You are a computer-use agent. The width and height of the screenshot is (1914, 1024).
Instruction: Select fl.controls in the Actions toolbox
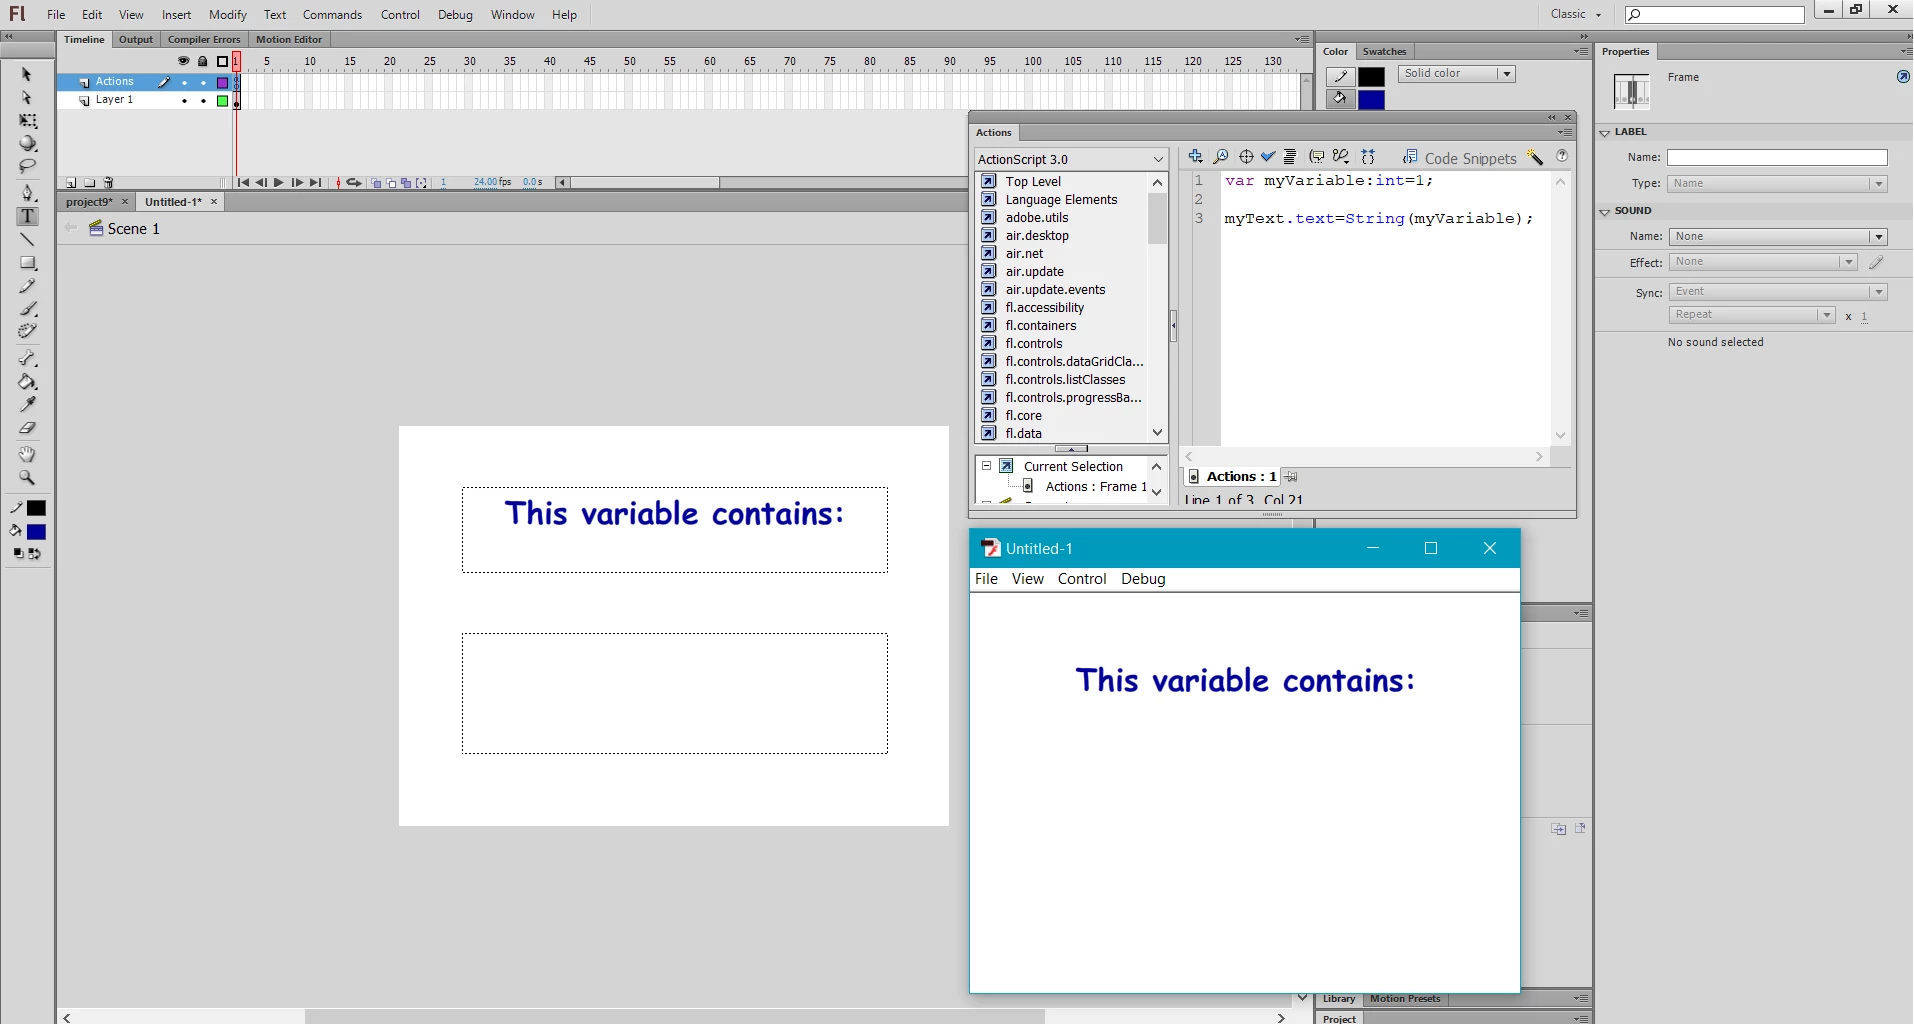(1034, 344)
